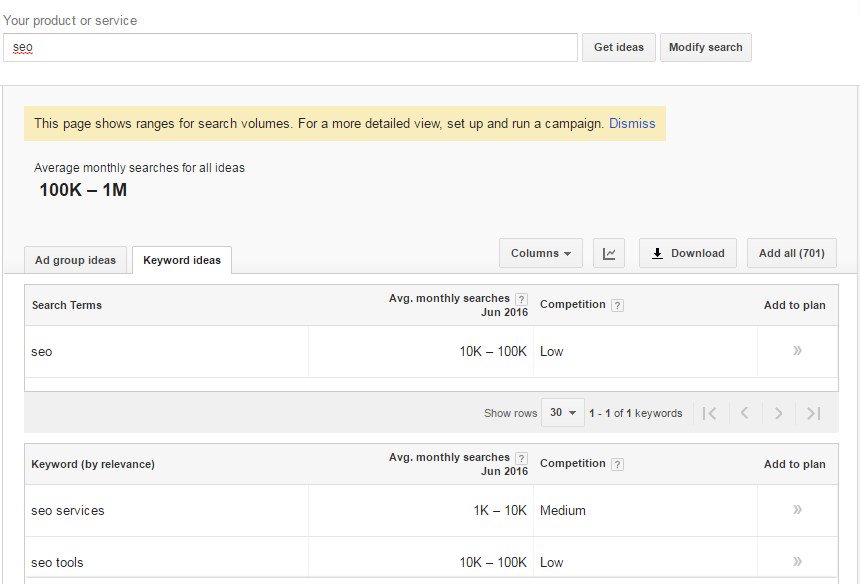
Task: Download the keyword ideas
Action: click(688, 253)
